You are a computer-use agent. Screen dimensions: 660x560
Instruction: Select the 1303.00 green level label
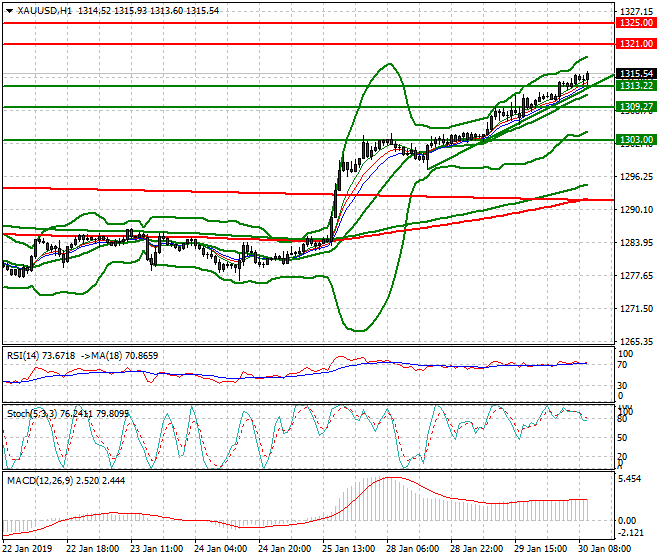(636, 140)
